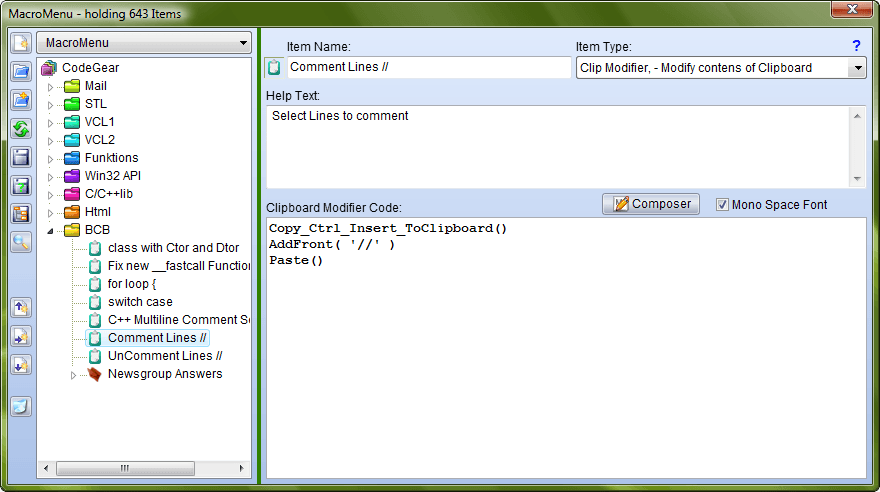Viewport: 880px width, 492px height.
Task: Click the red Newsgroup Answers book icon
Action: (x=95, y=374)
